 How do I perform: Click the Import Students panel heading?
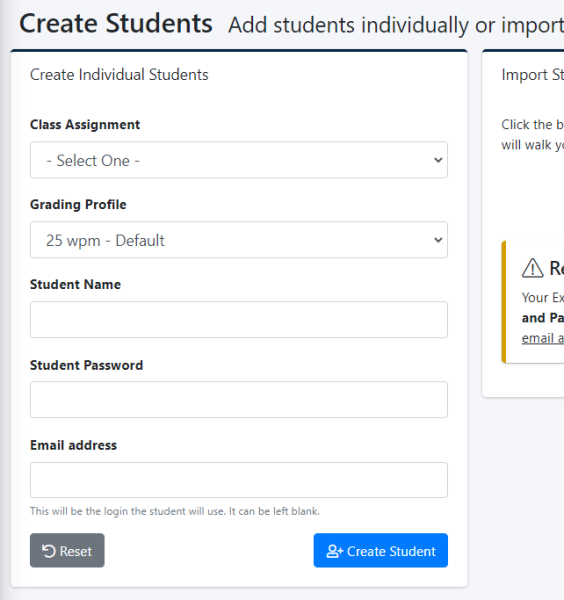[x=533, y=75]
